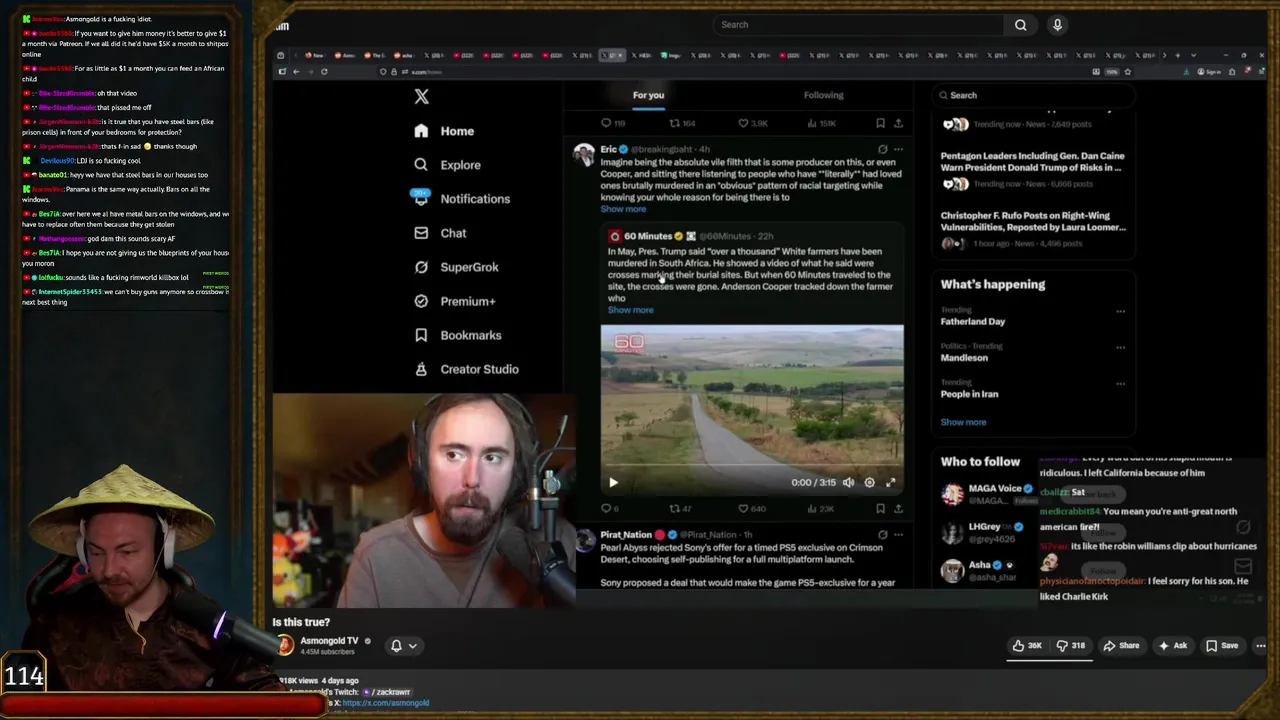Open Explore from X sidebar
1280x720 pixels.
tap(447, 165)
